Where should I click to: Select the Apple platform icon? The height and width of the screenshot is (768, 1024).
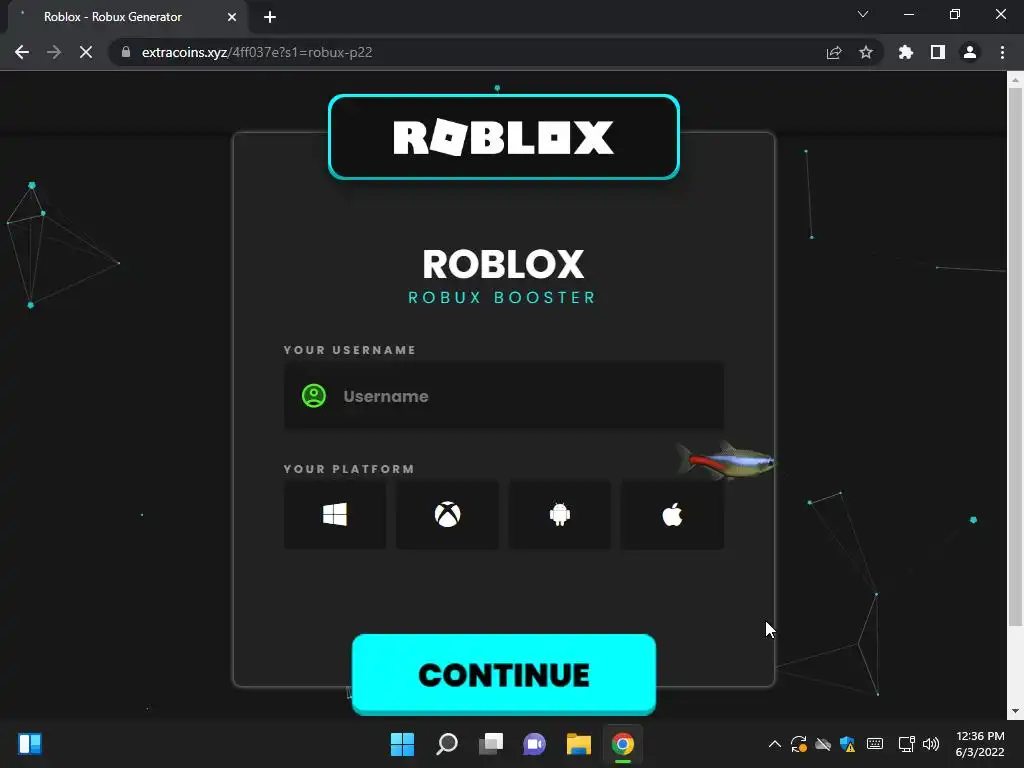point(672,515)
